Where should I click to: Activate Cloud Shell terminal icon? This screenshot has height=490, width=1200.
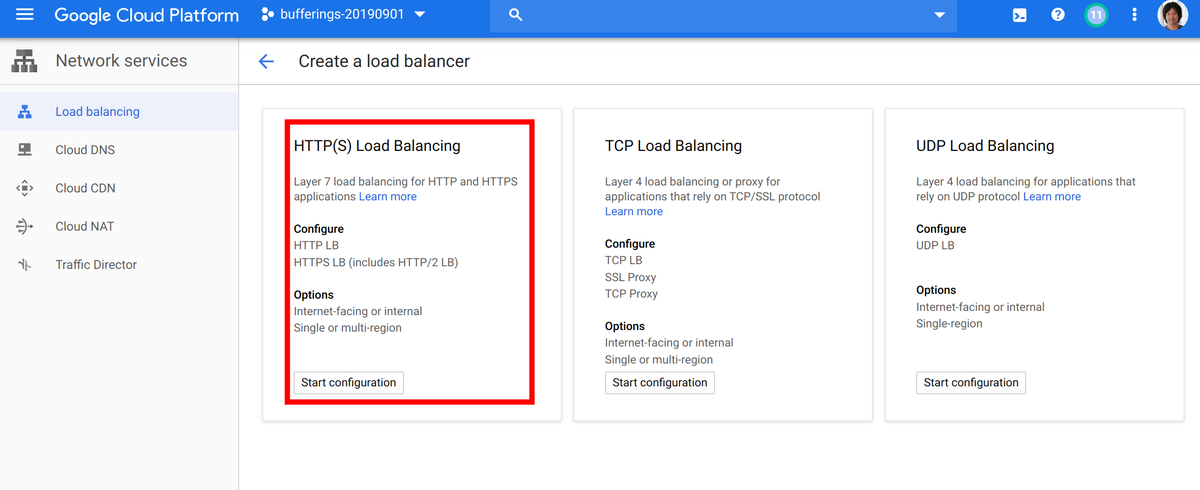[x=1019, y=15]
